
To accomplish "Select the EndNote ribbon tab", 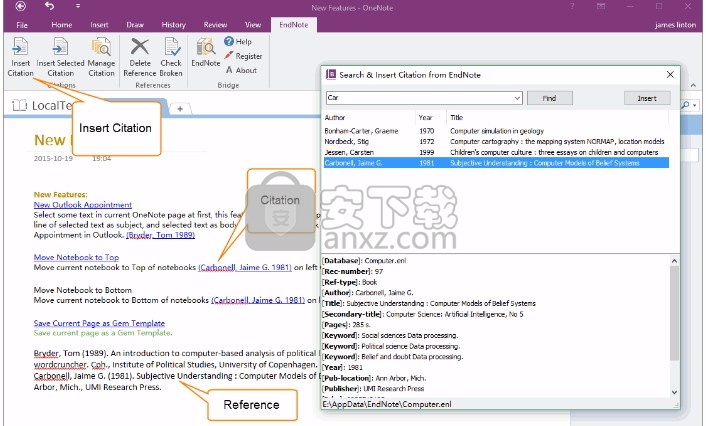I will coord(294,25).
